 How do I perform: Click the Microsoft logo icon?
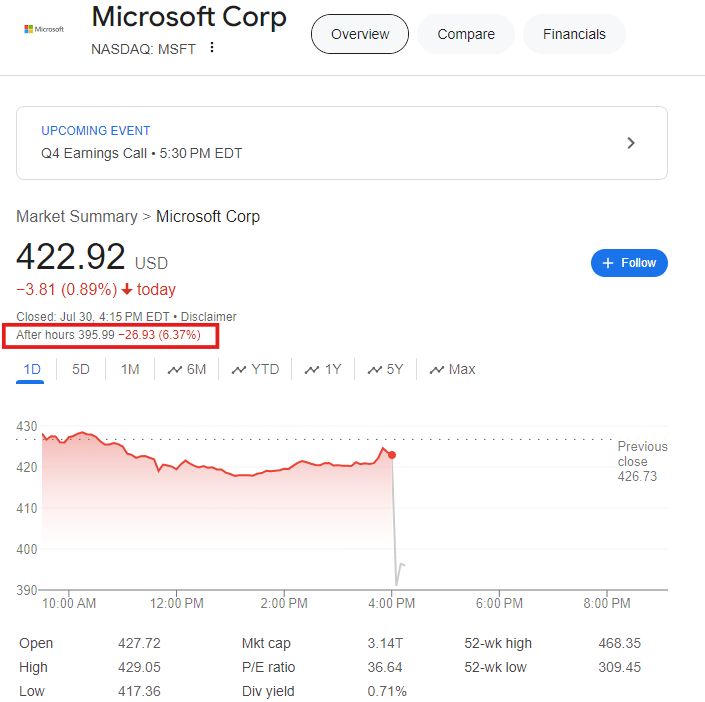pyautogui.click(x=43, y=30)
